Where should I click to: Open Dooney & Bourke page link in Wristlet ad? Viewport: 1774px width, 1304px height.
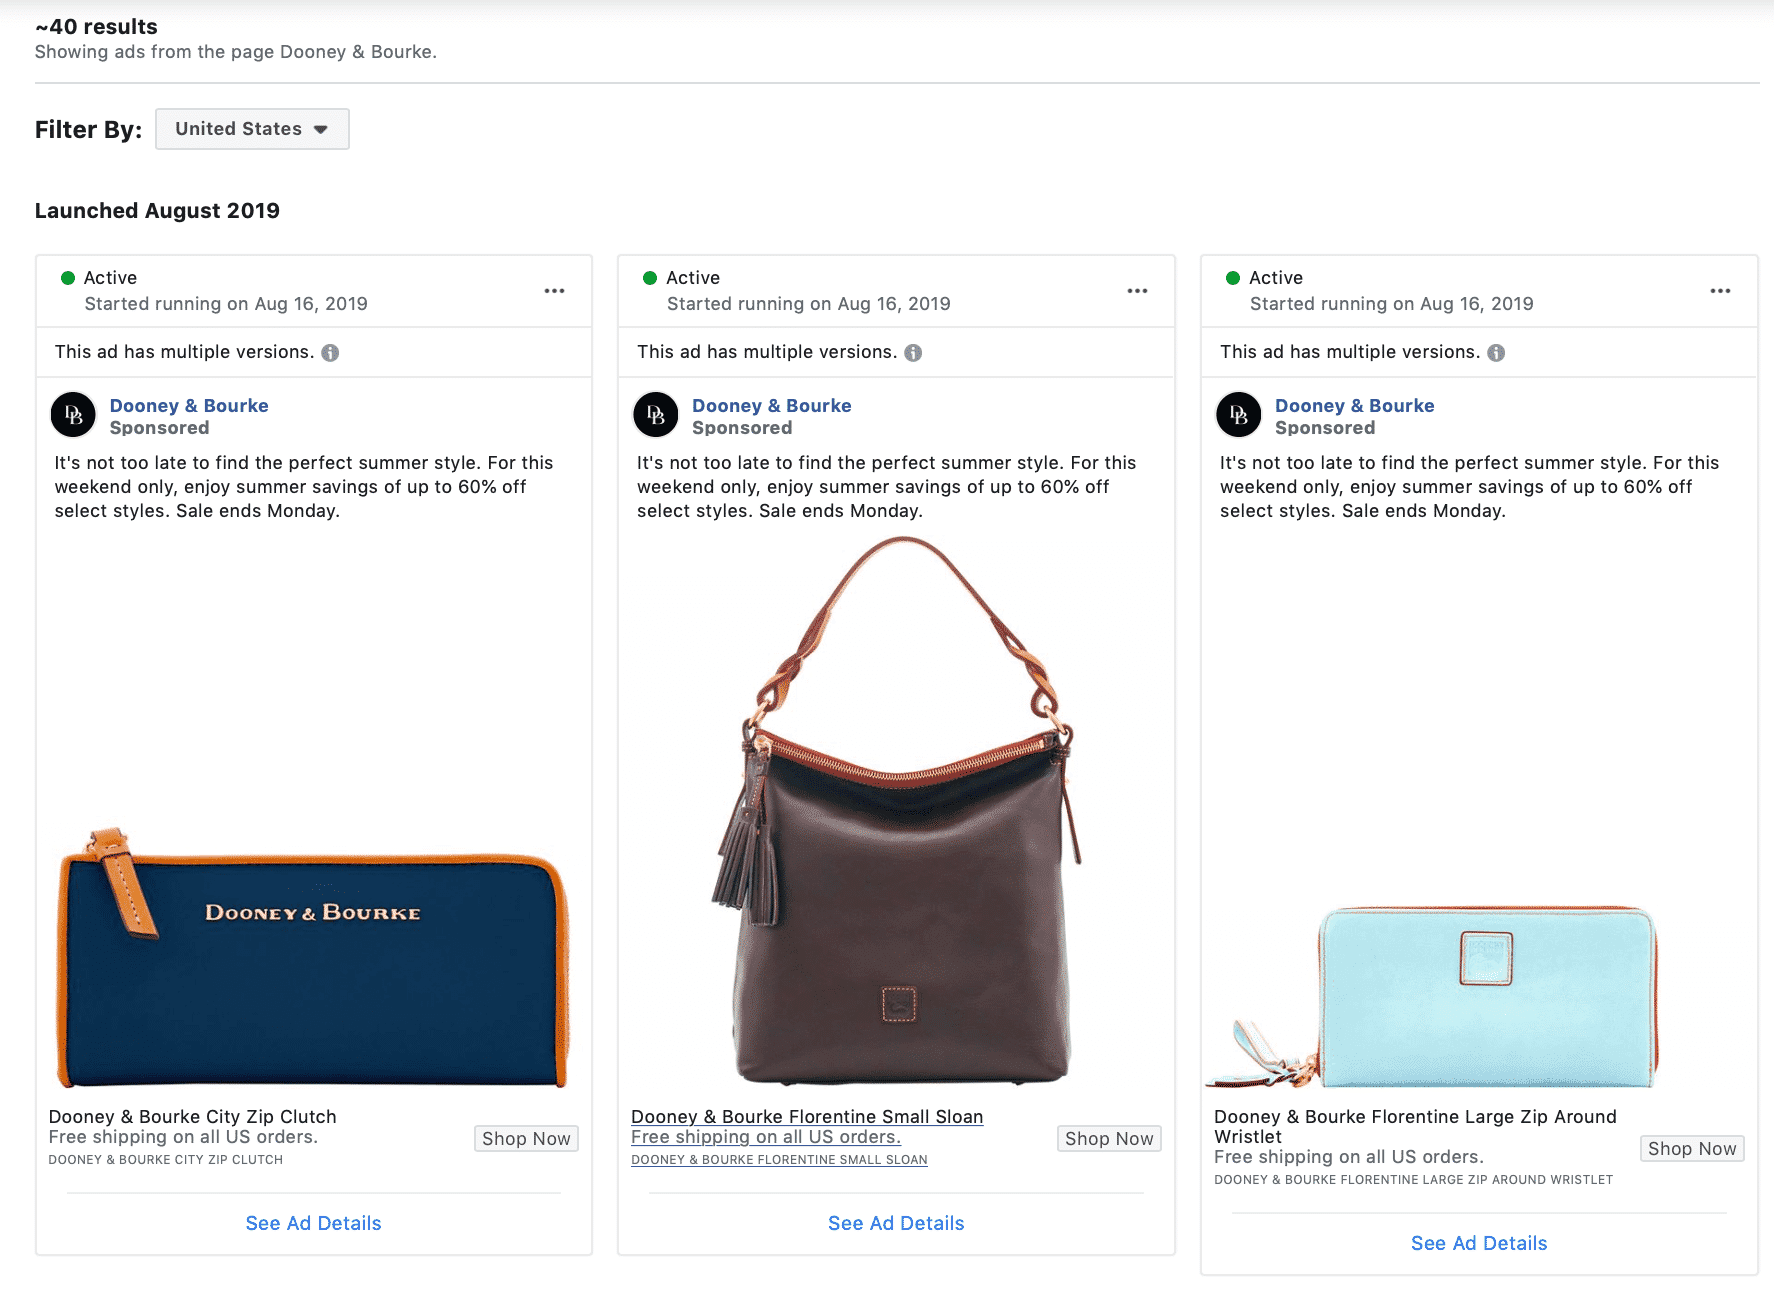coord(1355,405)
